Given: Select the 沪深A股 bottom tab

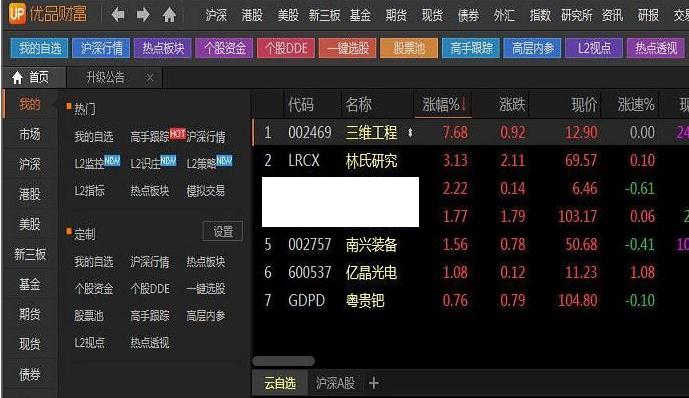Looking at the screenshot, I should coord(335,383).
